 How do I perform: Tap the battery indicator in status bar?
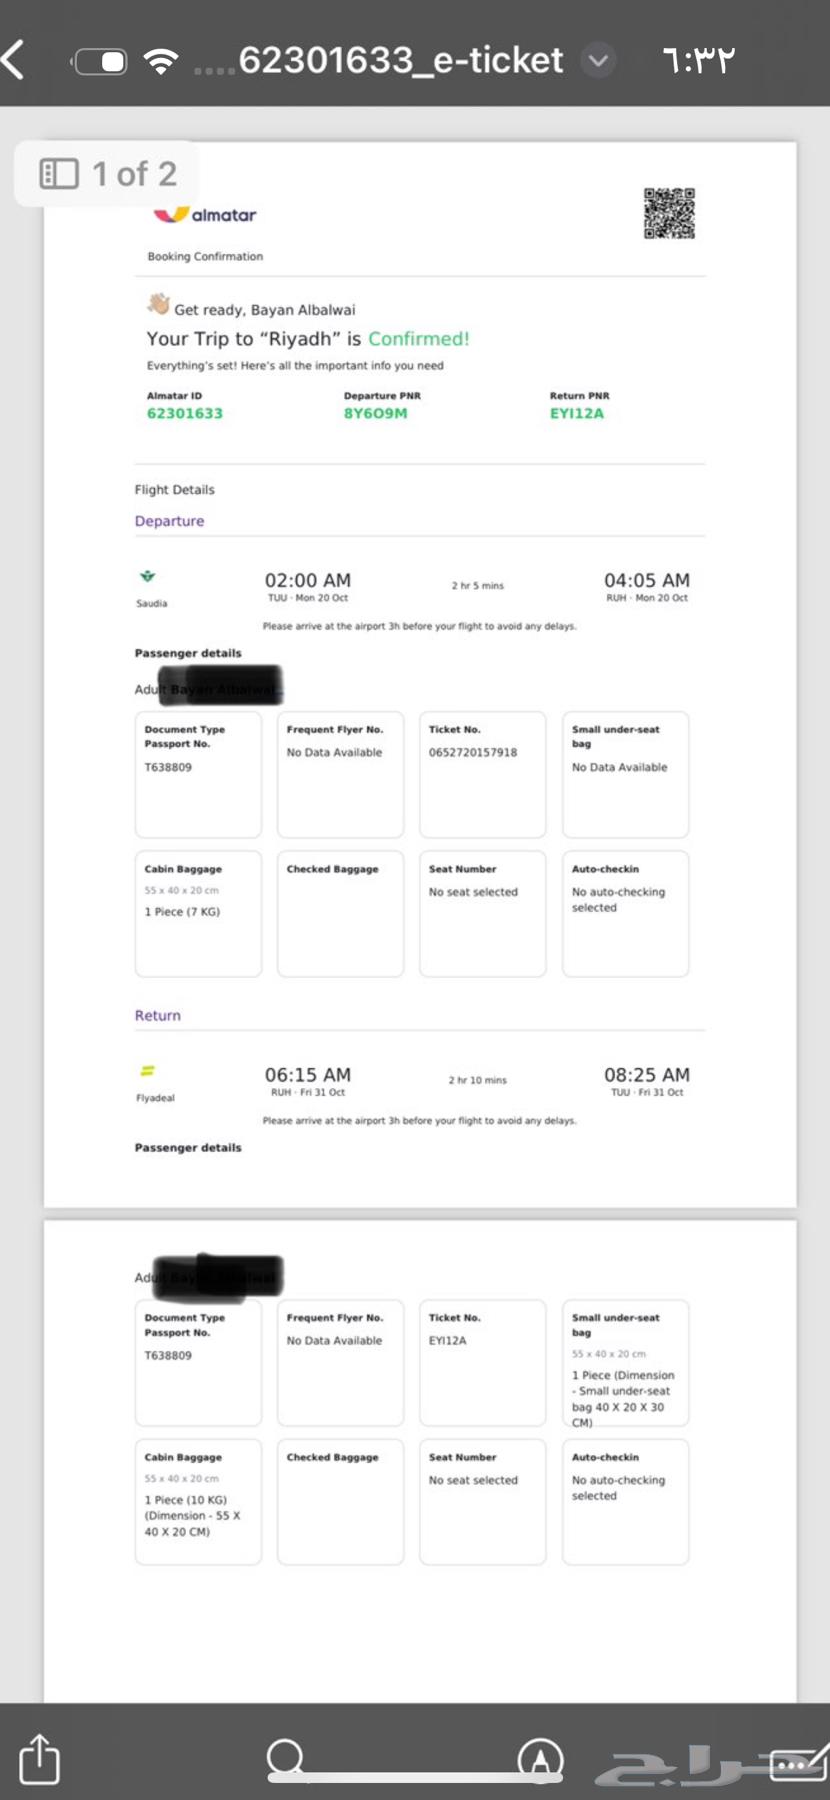click(x=100, y=61)
